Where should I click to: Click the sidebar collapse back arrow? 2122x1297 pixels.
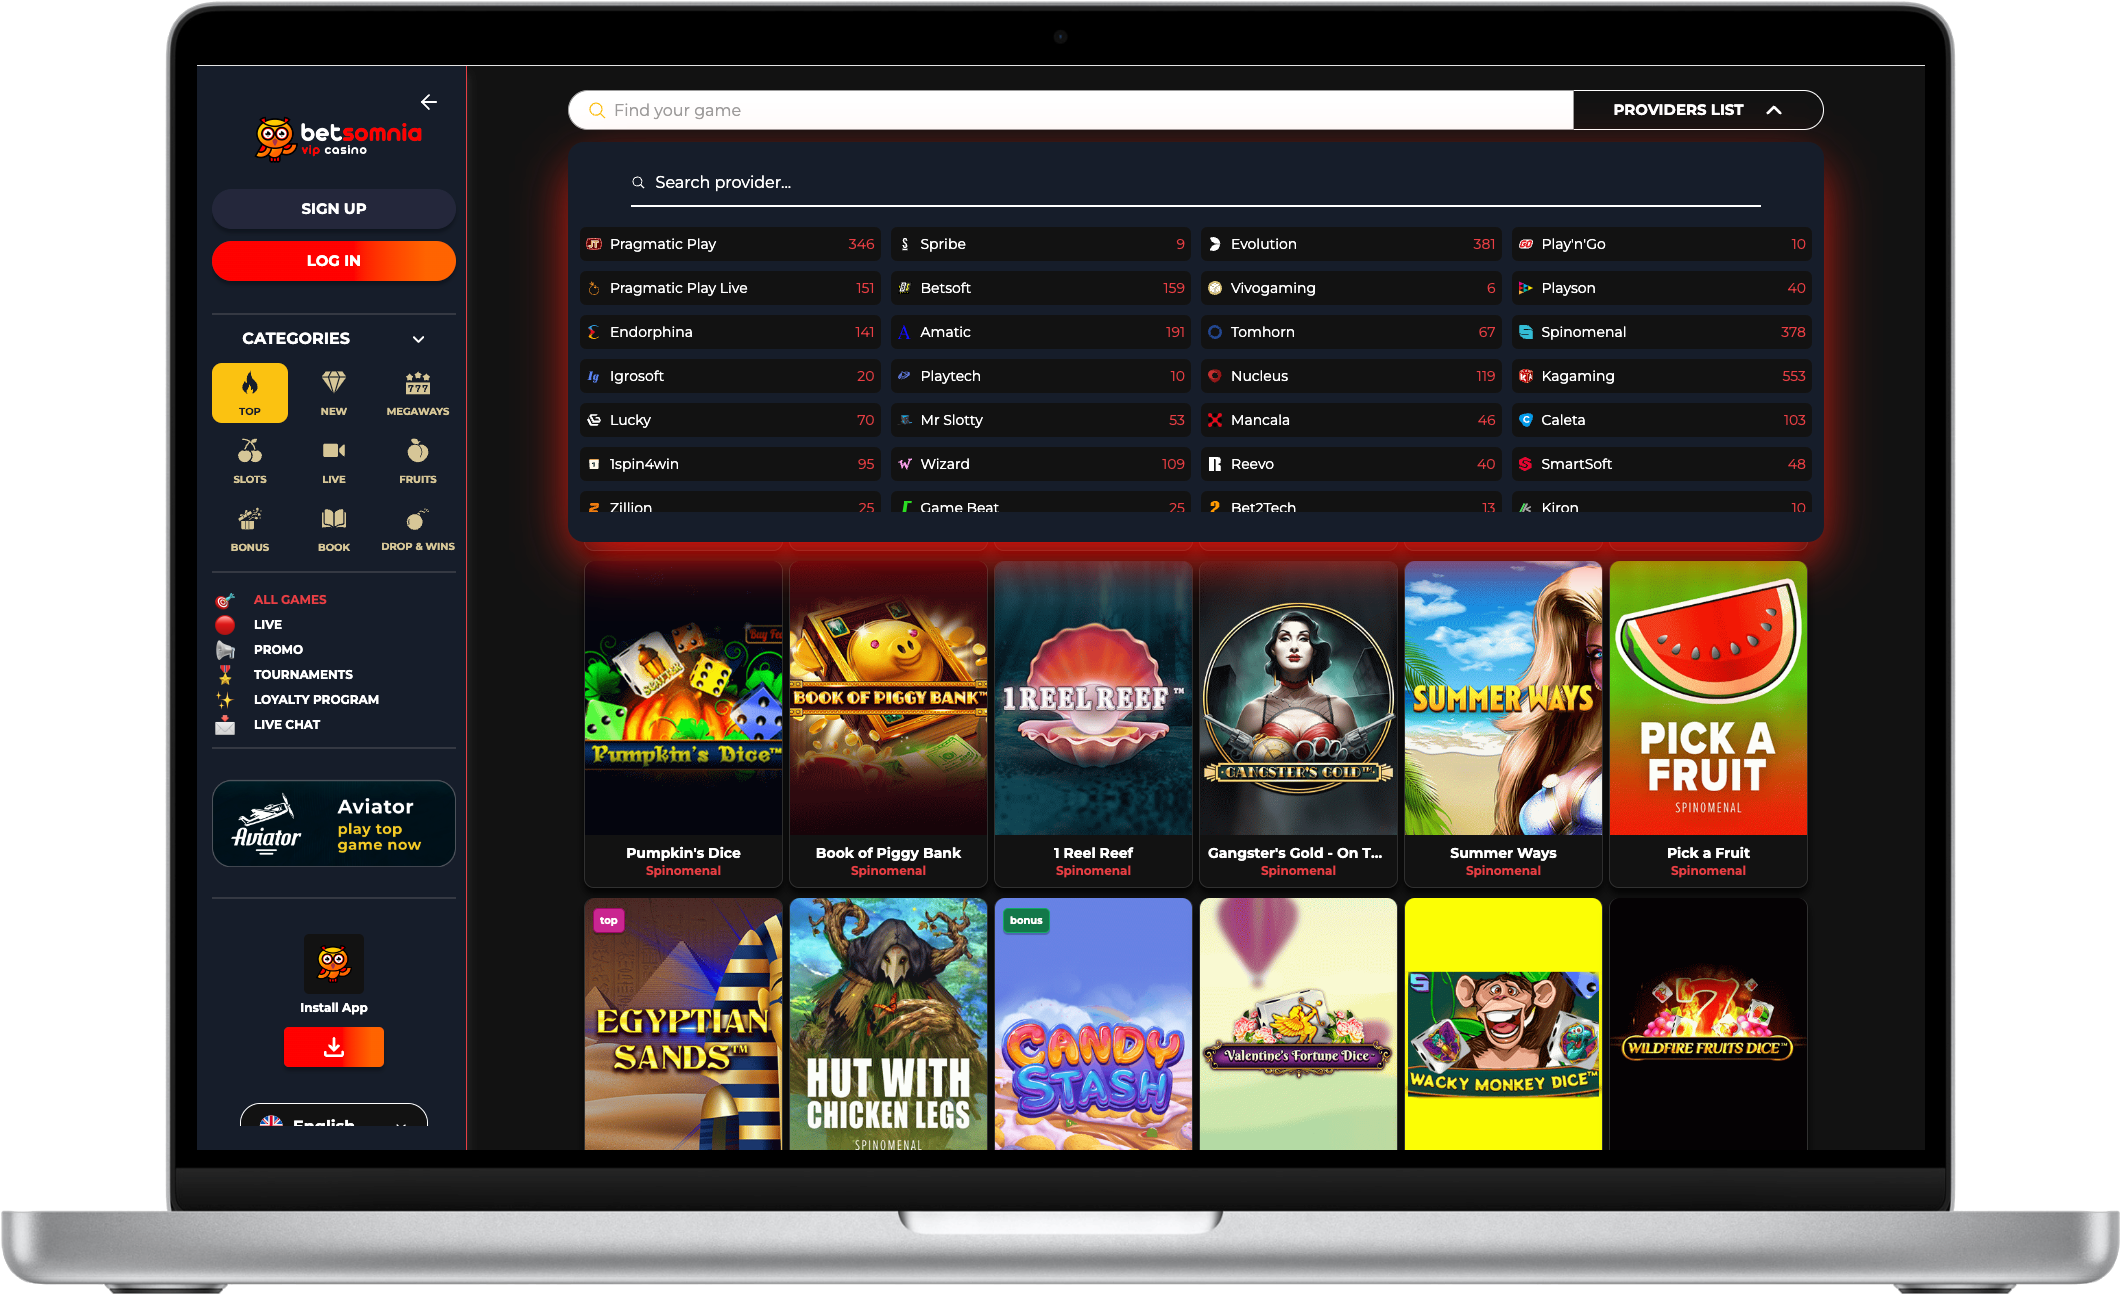[429, 102]
